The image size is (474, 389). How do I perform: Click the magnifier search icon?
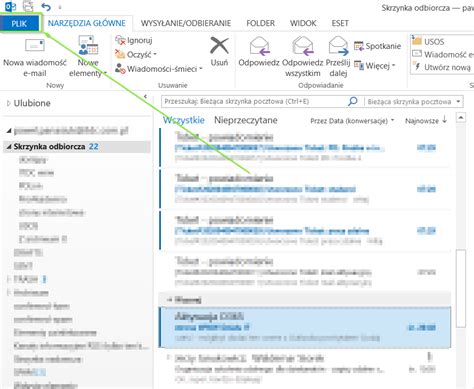click(x=353, y=101)
